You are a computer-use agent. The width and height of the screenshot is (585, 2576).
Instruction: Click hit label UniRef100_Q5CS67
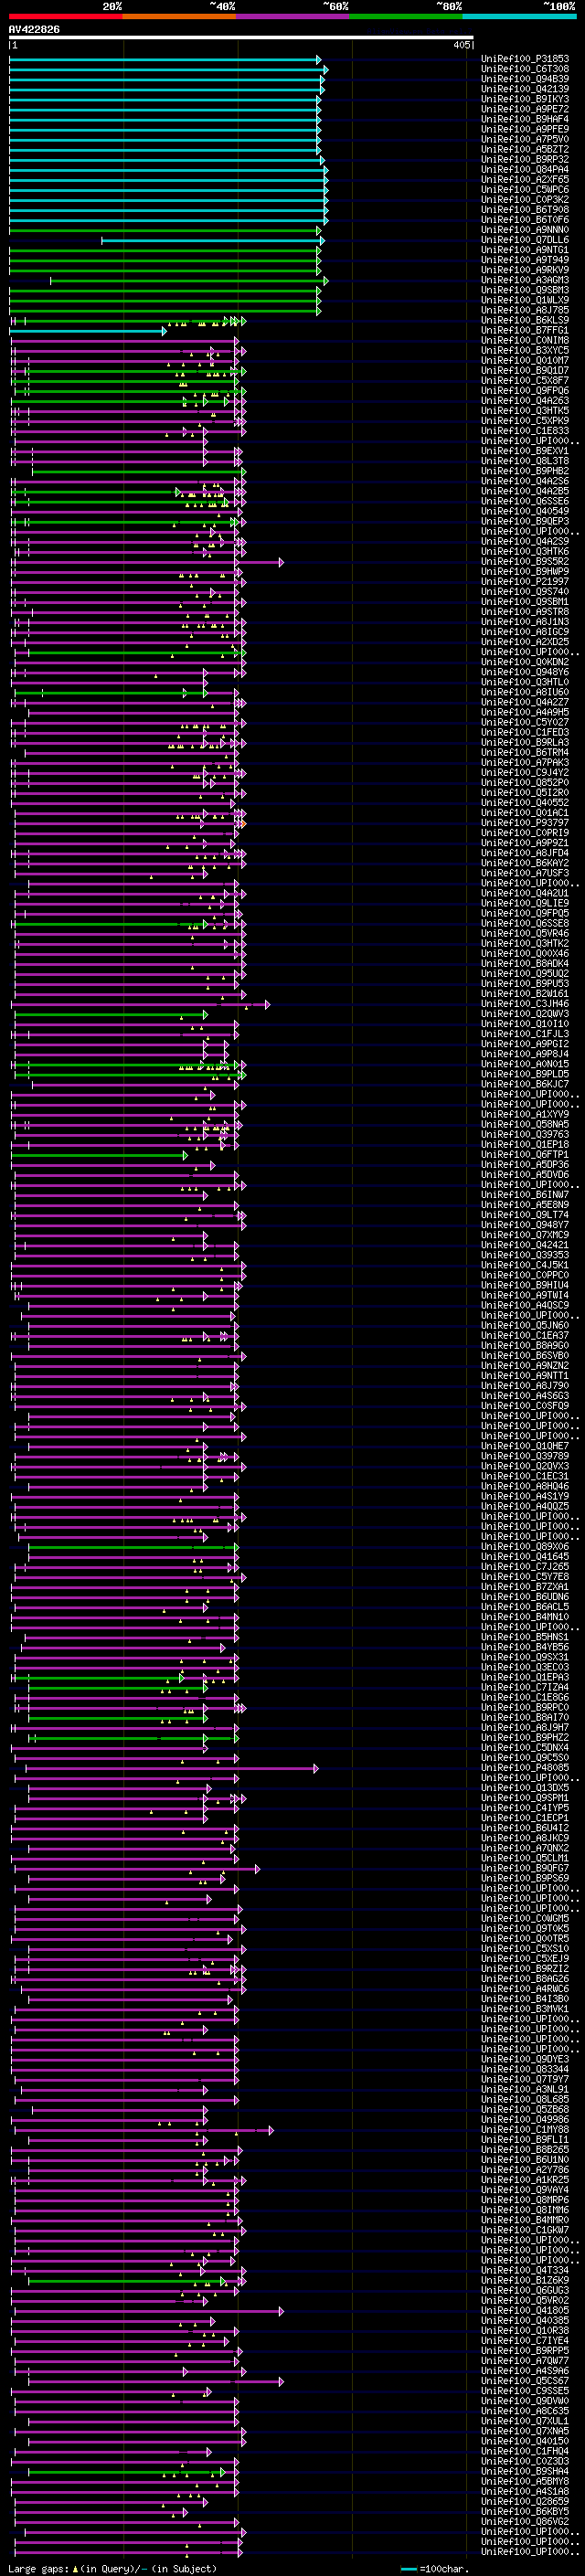point(525,2381)
